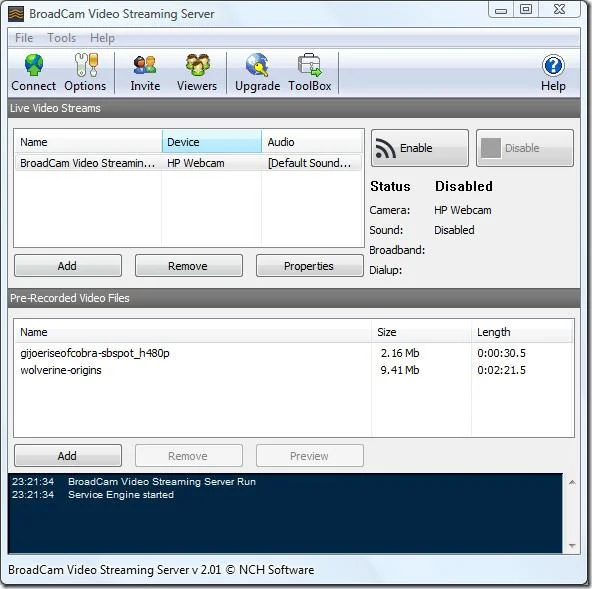The height and width of the screenshot is (589, 592).
Task: Click the BroadCam app icon in title bar
Action: (16, 14)
